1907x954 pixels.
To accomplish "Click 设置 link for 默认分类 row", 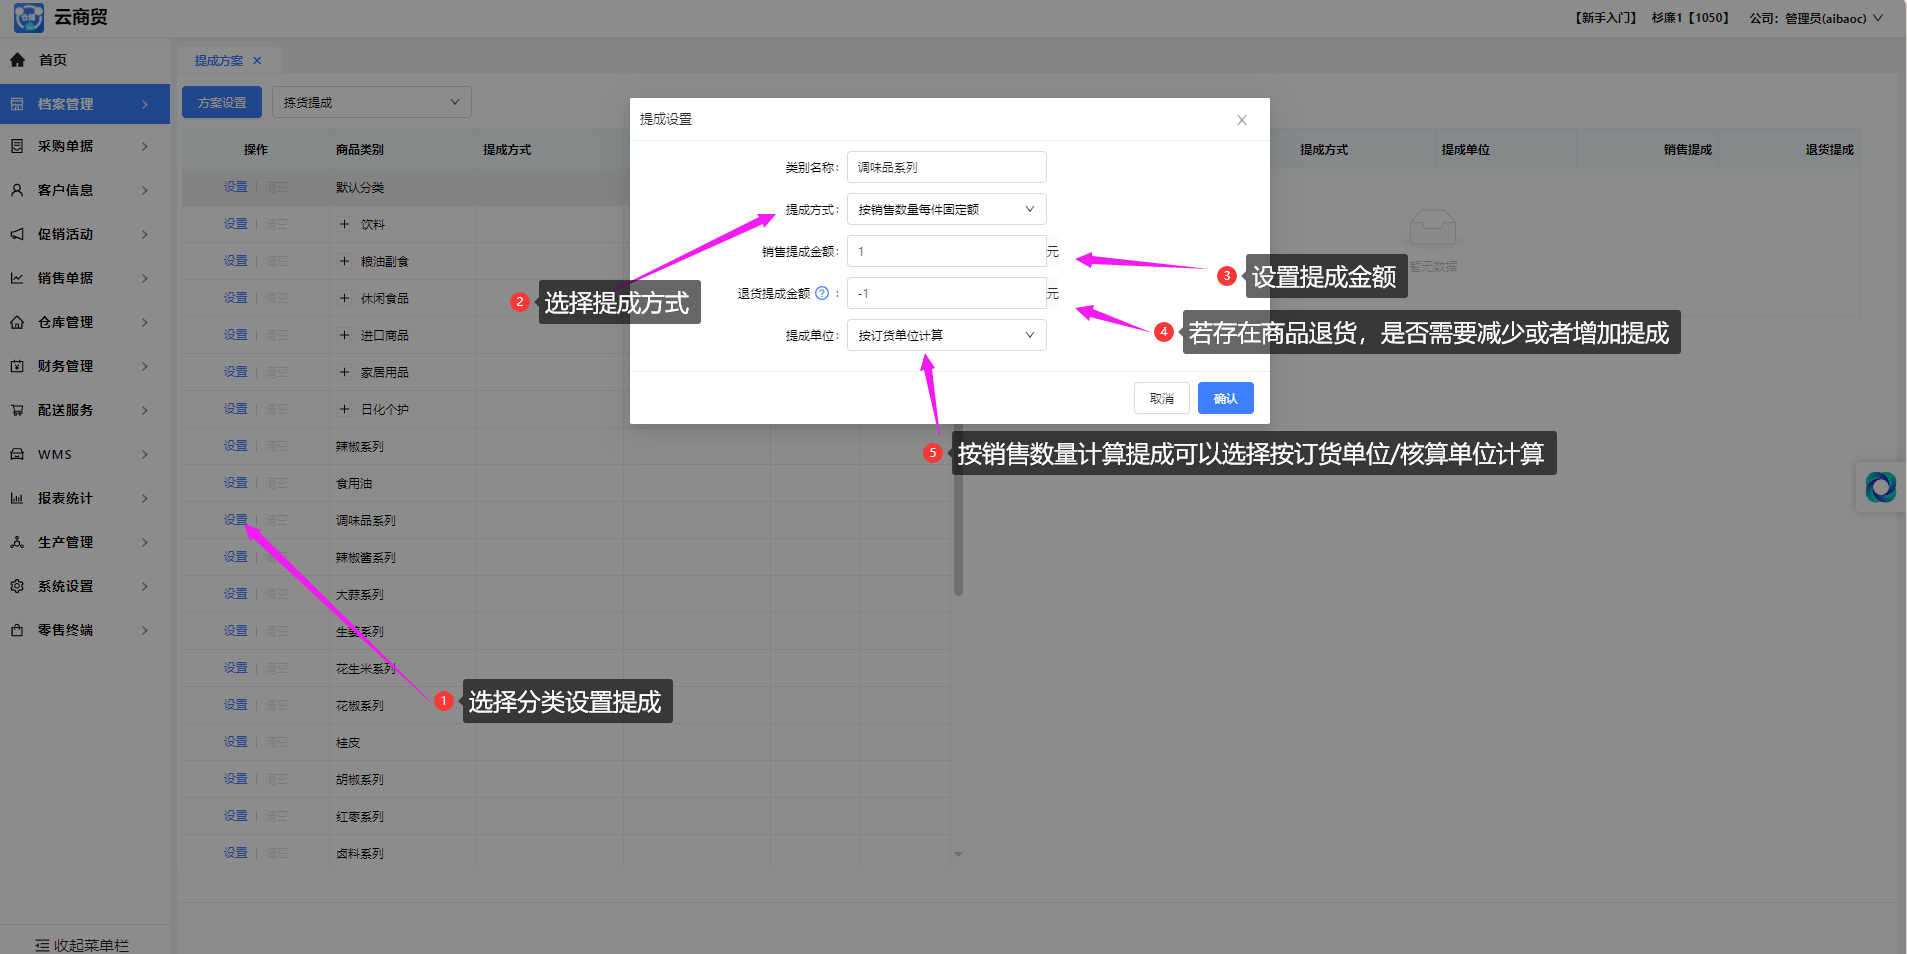I will tap(235, 187).
